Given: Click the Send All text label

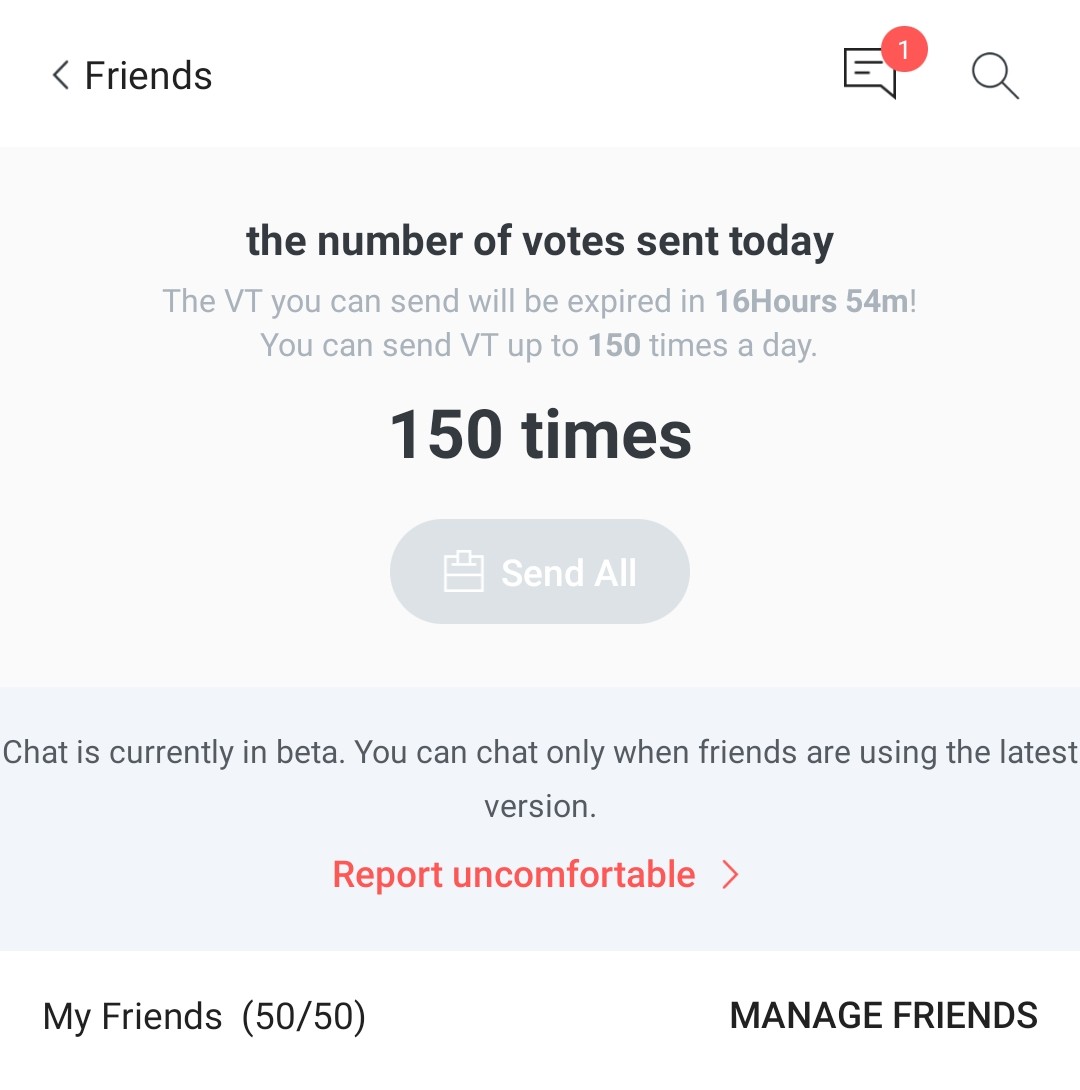Looking at the screenshot, I should 568,573.
